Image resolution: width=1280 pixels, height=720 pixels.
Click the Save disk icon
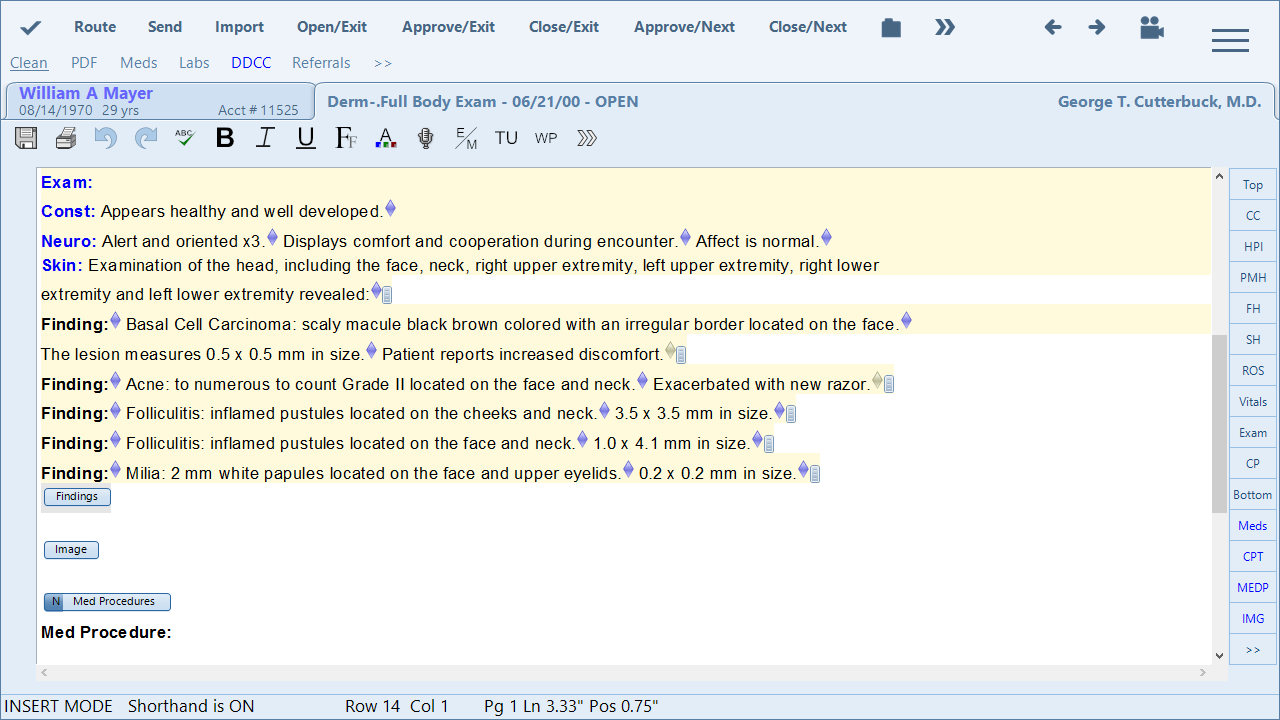tap(26, 138)
